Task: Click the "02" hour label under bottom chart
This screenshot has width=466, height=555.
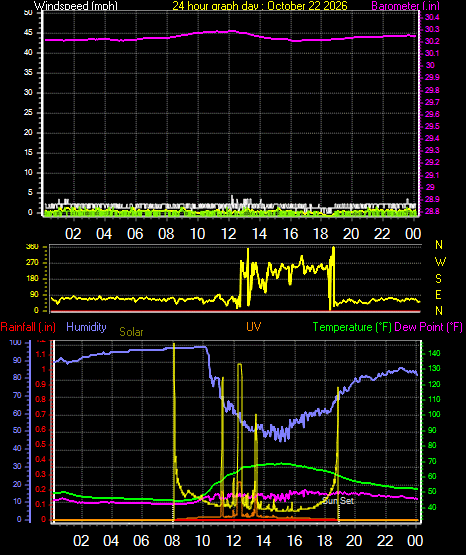Action: click(x=81, y=541)
